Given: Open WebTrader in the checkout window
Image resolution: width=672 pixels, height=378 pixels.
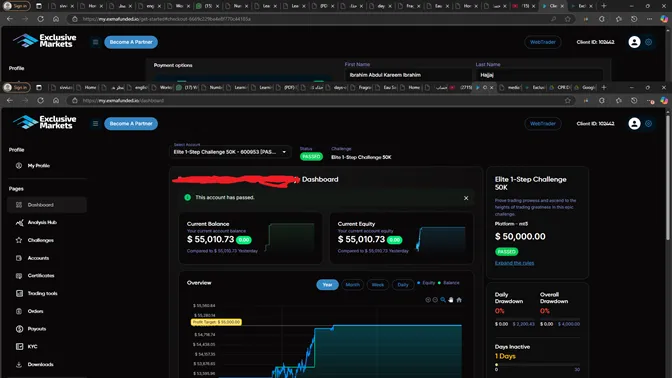Looking at the screenshot, I should [x=543, y=42].
